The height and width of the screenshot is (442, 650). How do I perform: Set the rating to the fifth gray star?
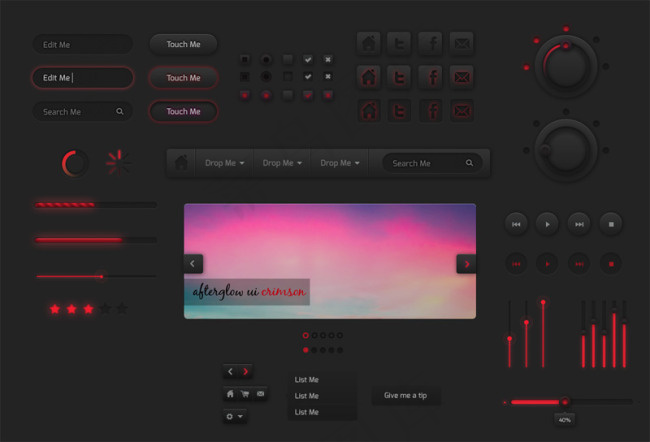122,308
